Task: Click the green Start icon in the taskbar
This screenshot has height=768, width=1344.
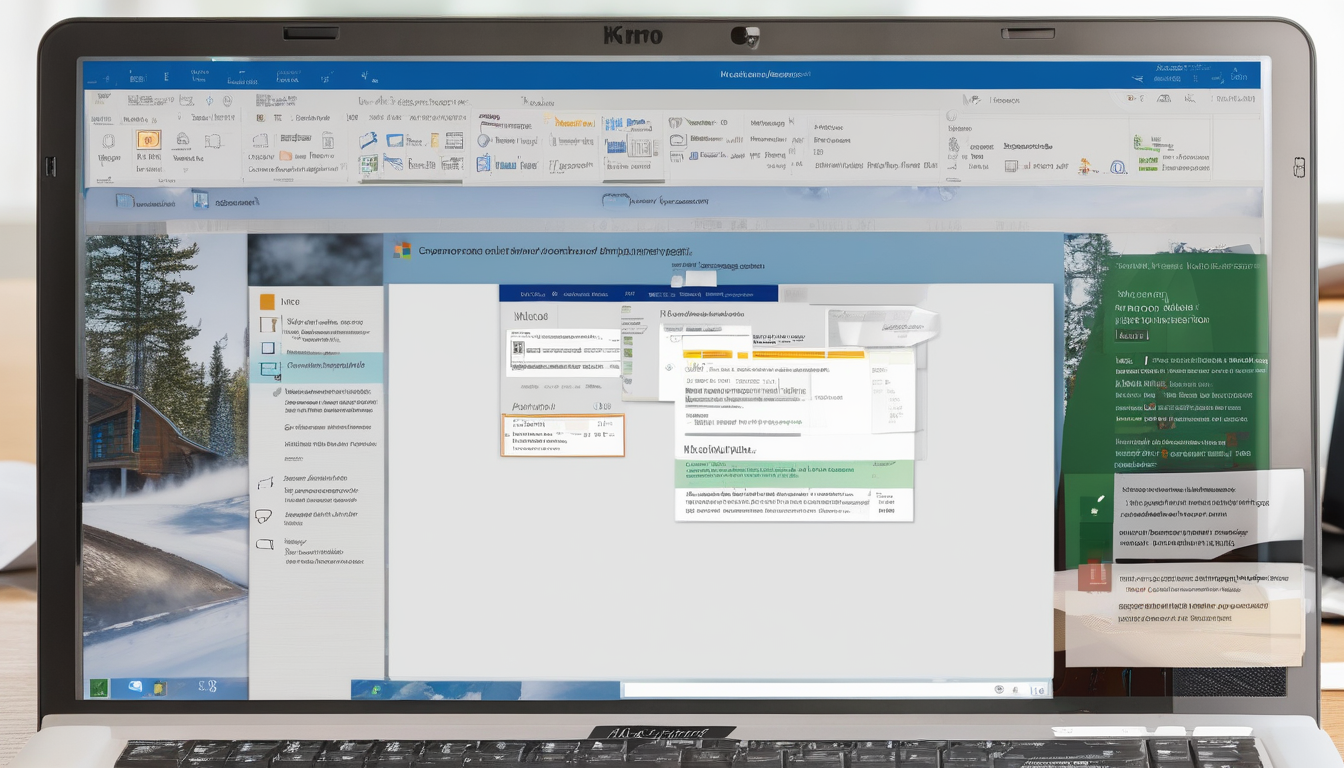Action: (99, 687)
